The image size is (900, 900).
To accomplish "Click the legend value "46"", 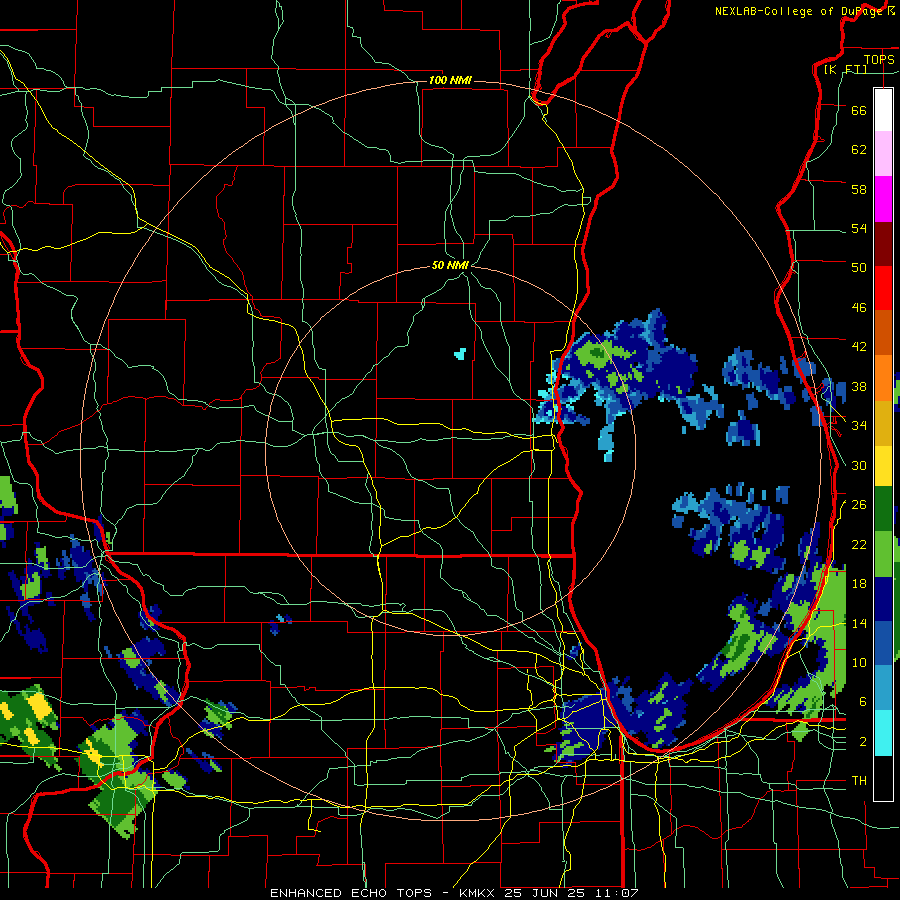I will tap(859, 308).
